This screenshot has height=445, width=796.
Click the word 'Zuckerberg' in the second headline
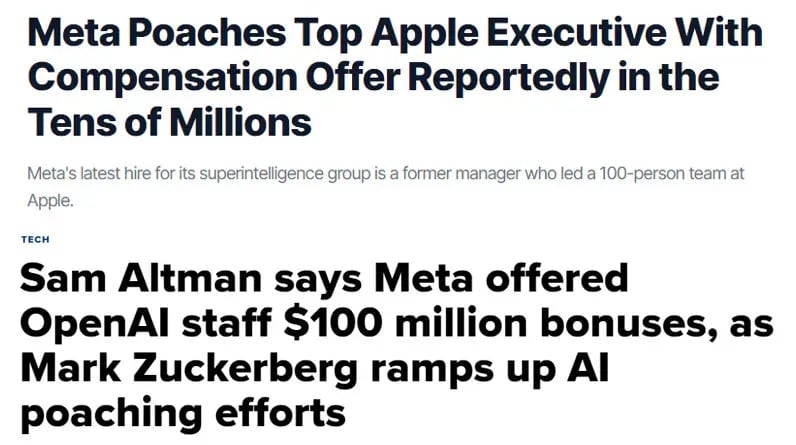coord(246,369)
